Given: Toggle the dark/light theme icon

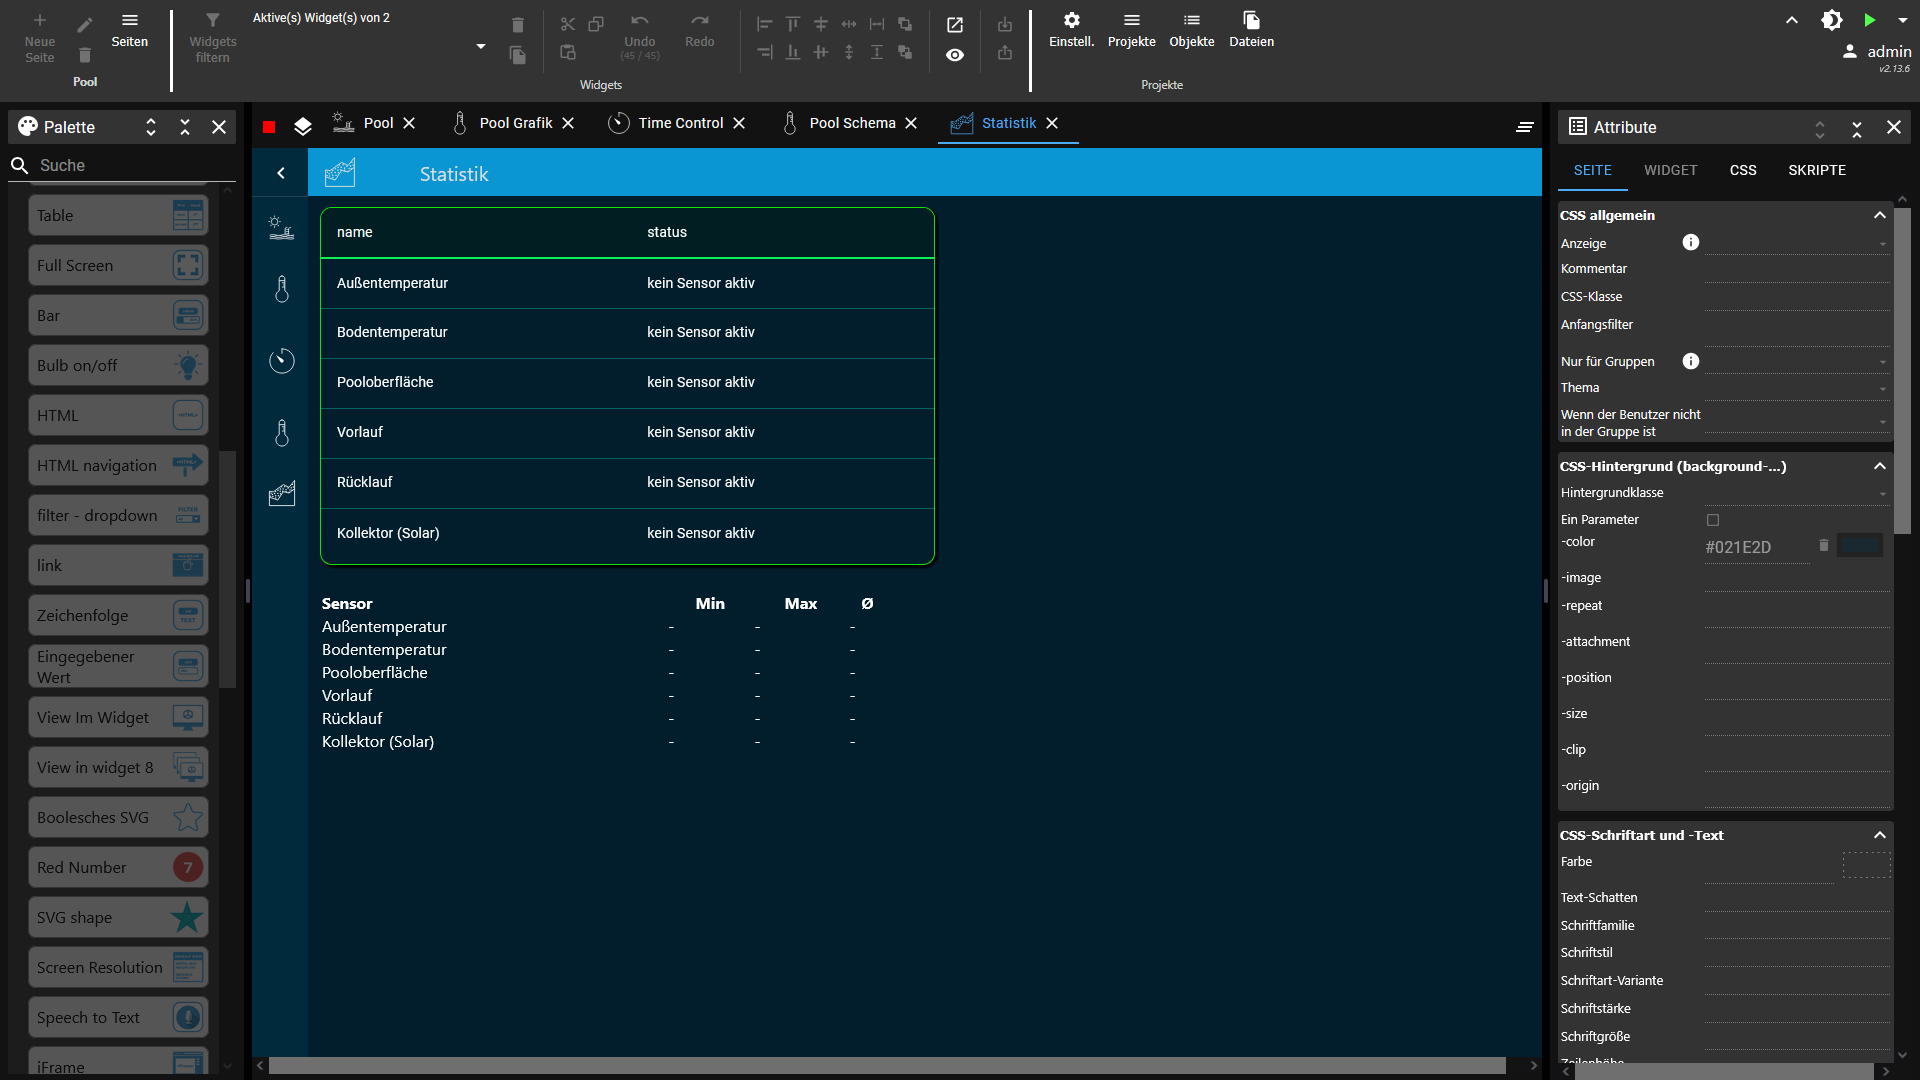Looking at the screenshot, I should (1831, 20).
